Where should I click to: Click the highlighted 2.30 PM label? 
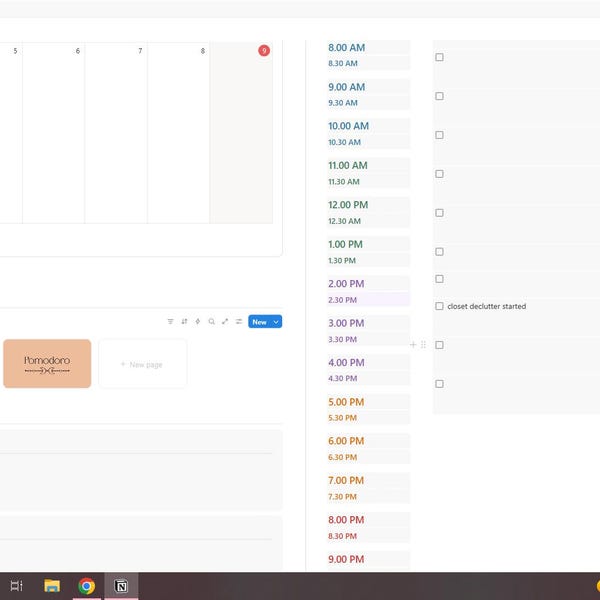coord(342,300)
